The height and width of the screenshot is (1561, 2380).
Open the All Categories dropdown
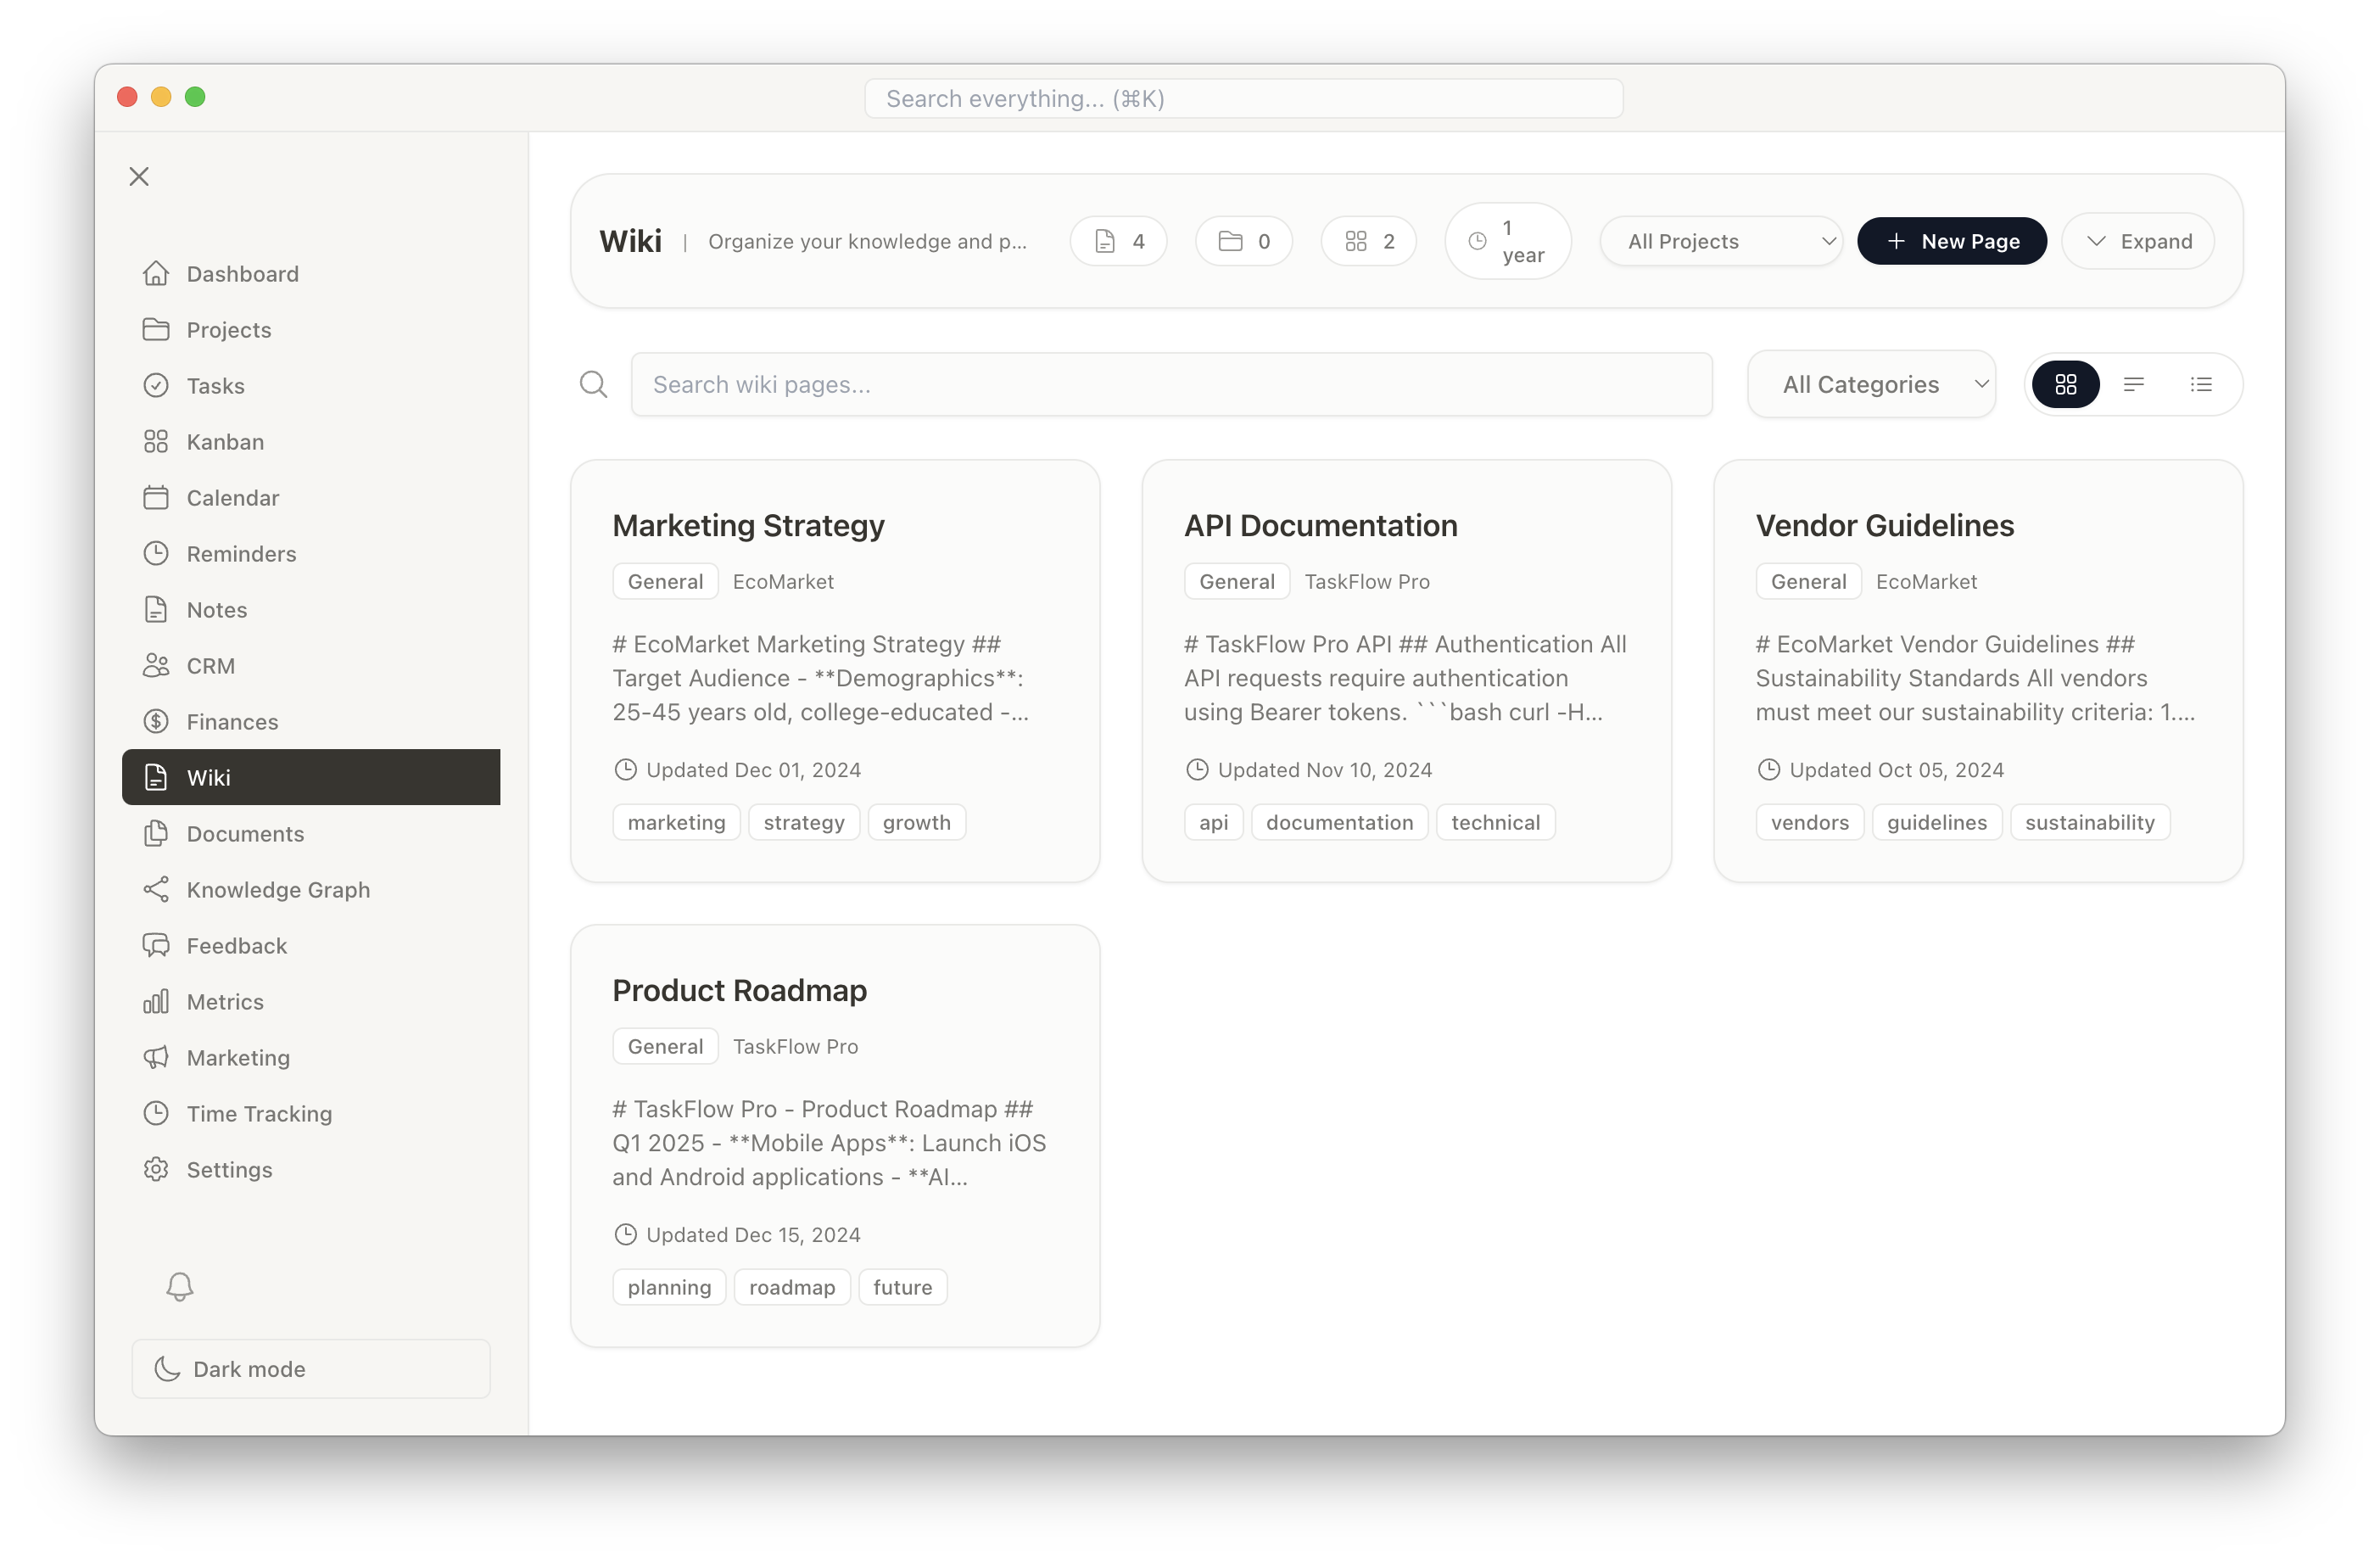pyautogui.click(x=1872, y=384)
